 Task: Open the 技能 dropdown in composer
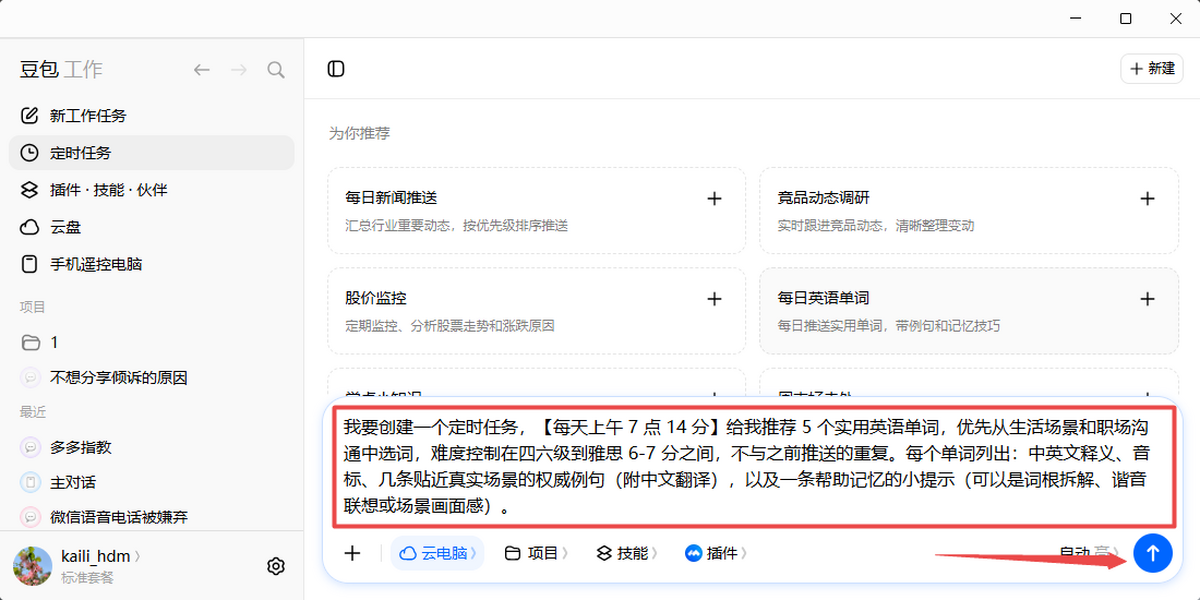click(627, 553)
